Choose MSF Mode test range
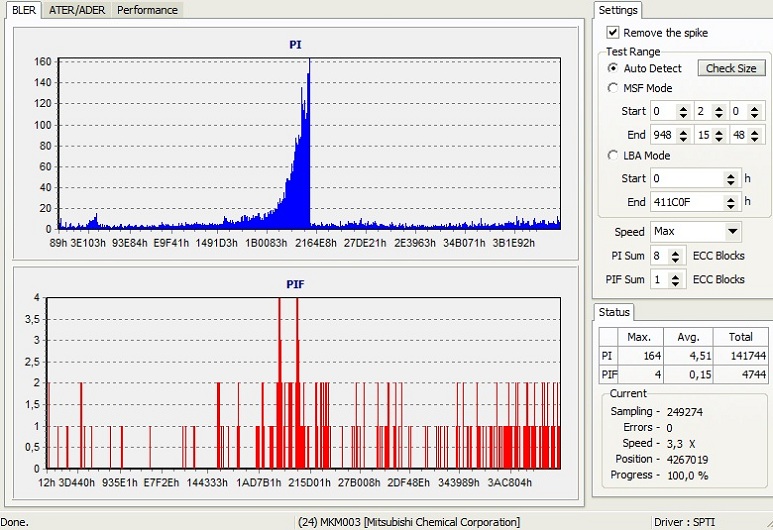773x530 pixels. tap(614, 88)
